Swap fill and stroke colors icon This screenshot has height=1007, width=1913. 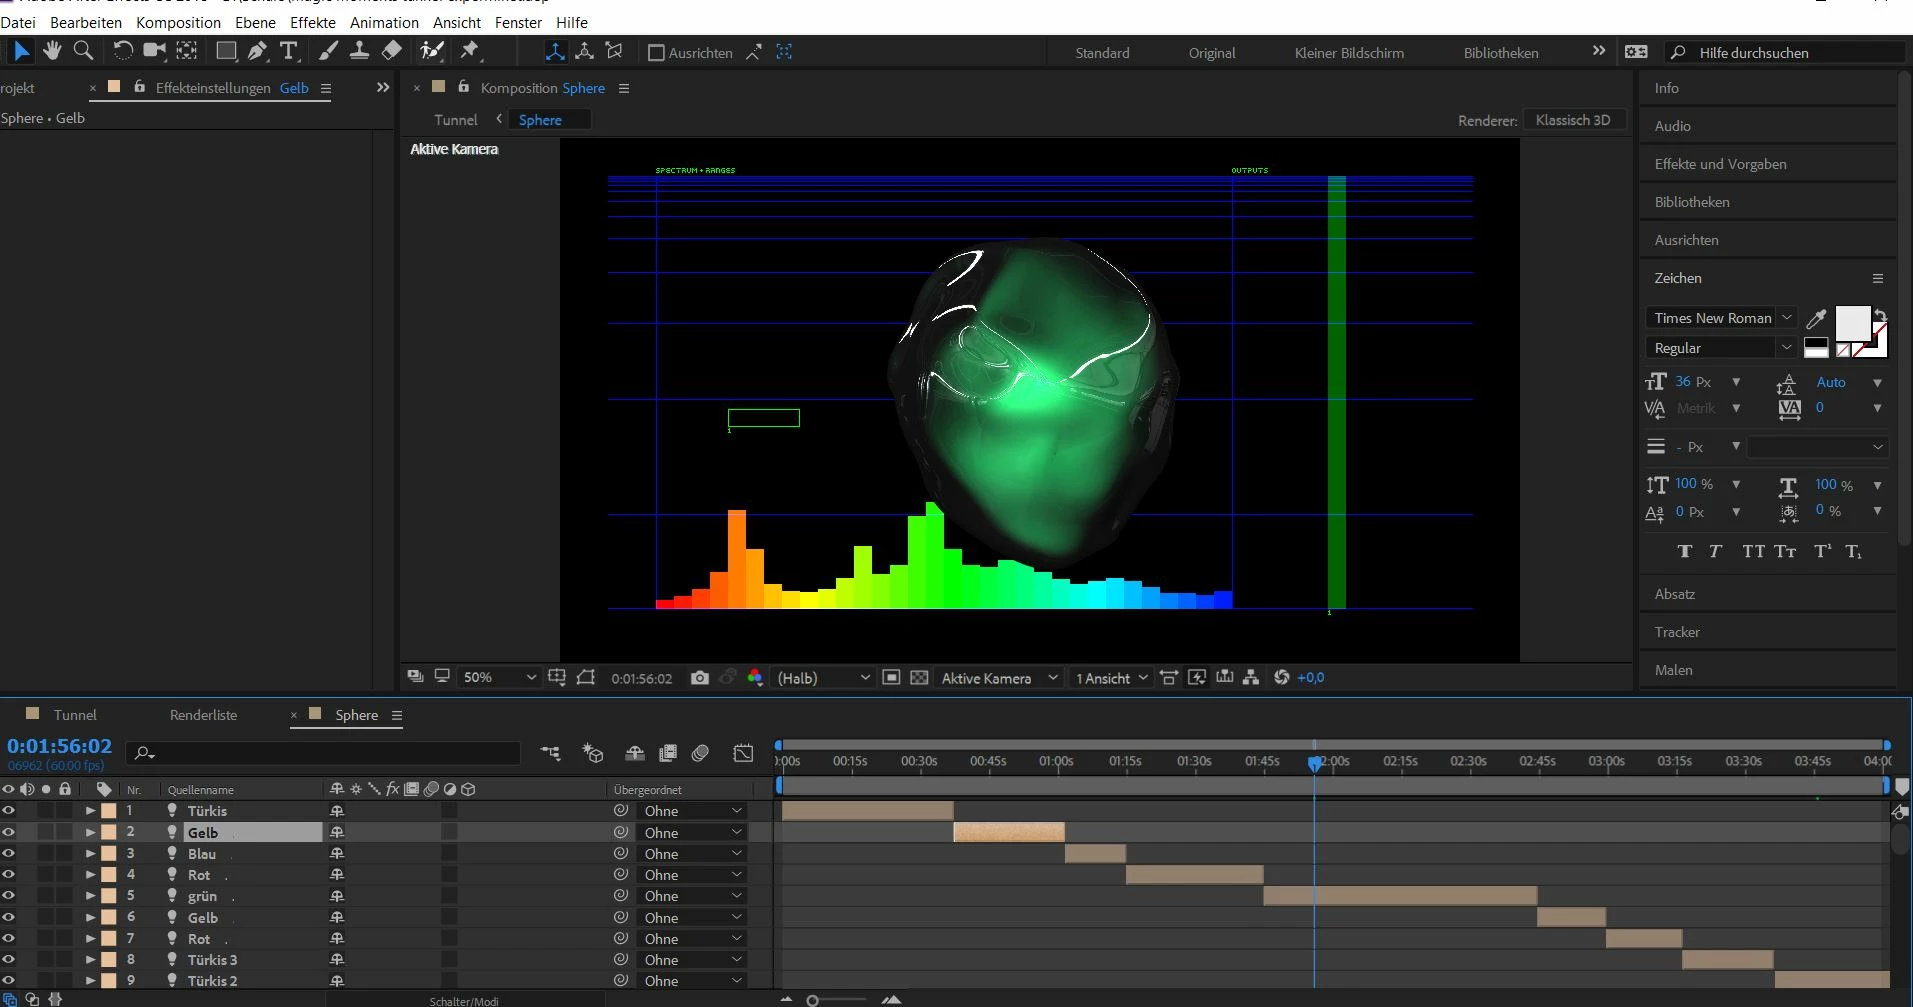(x=1879, y=313)
